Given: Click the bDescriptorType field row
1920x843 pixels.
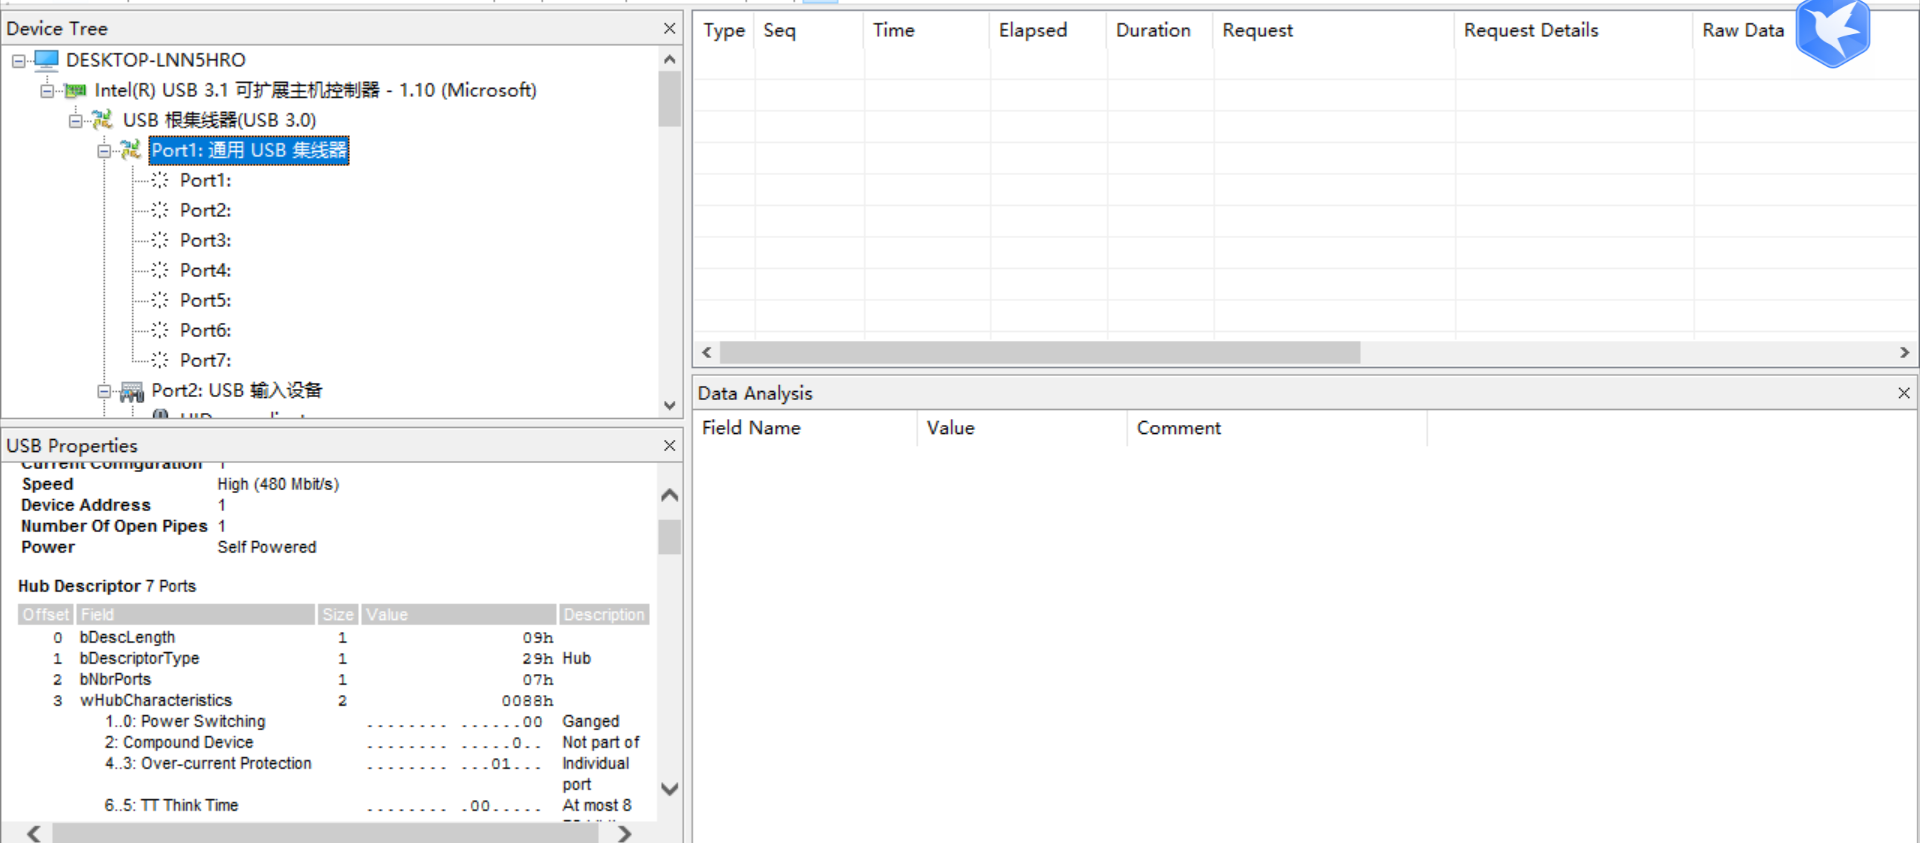Looking at the screenshot, I should (x=334, y=659).
